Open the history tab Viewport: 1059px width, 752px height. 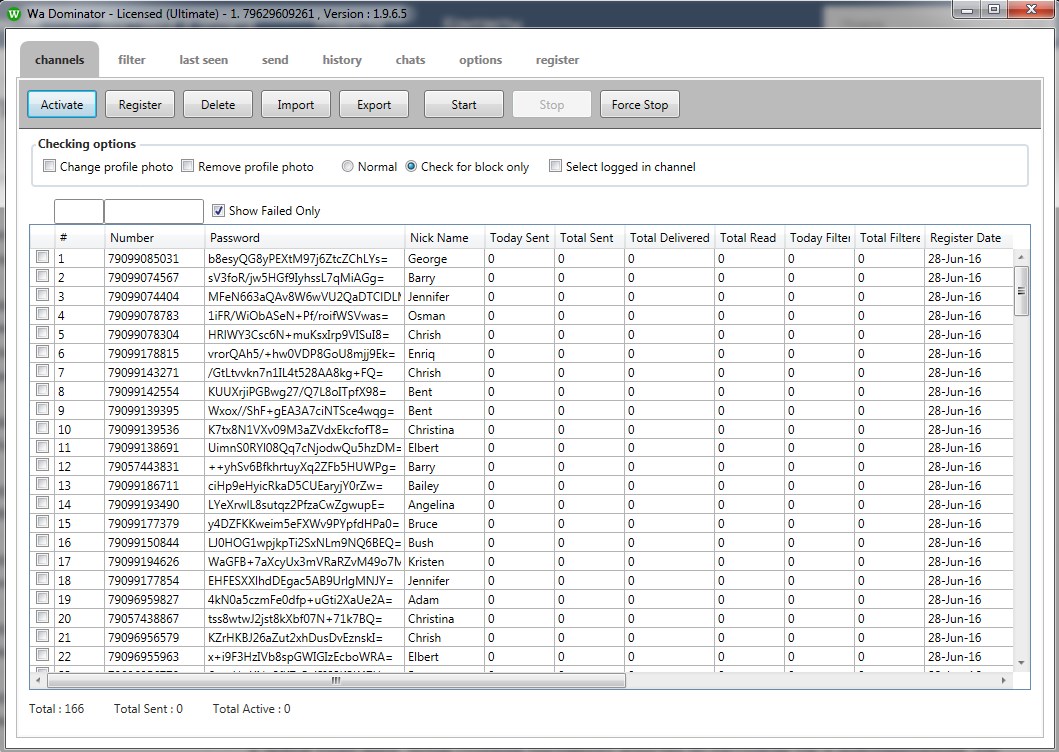[x=342, y=60]
